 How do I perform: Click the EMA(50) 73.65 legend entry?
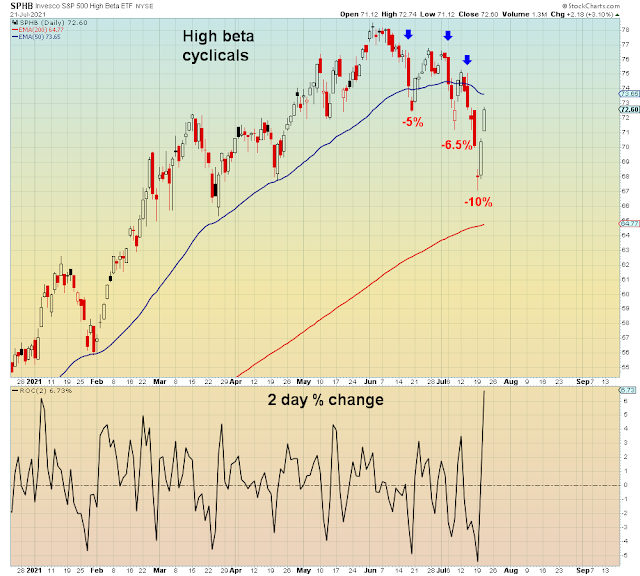pyautogui.click(x=39, y=37)
